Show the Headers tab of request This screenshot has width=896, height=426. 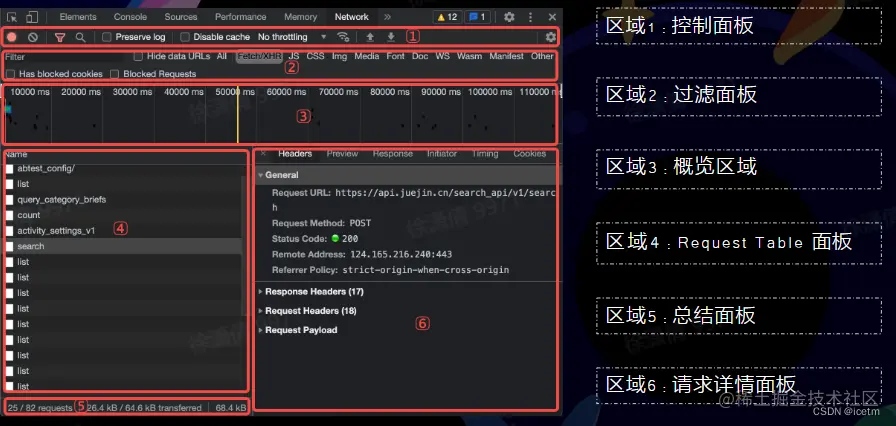click(x=295, y=154)
